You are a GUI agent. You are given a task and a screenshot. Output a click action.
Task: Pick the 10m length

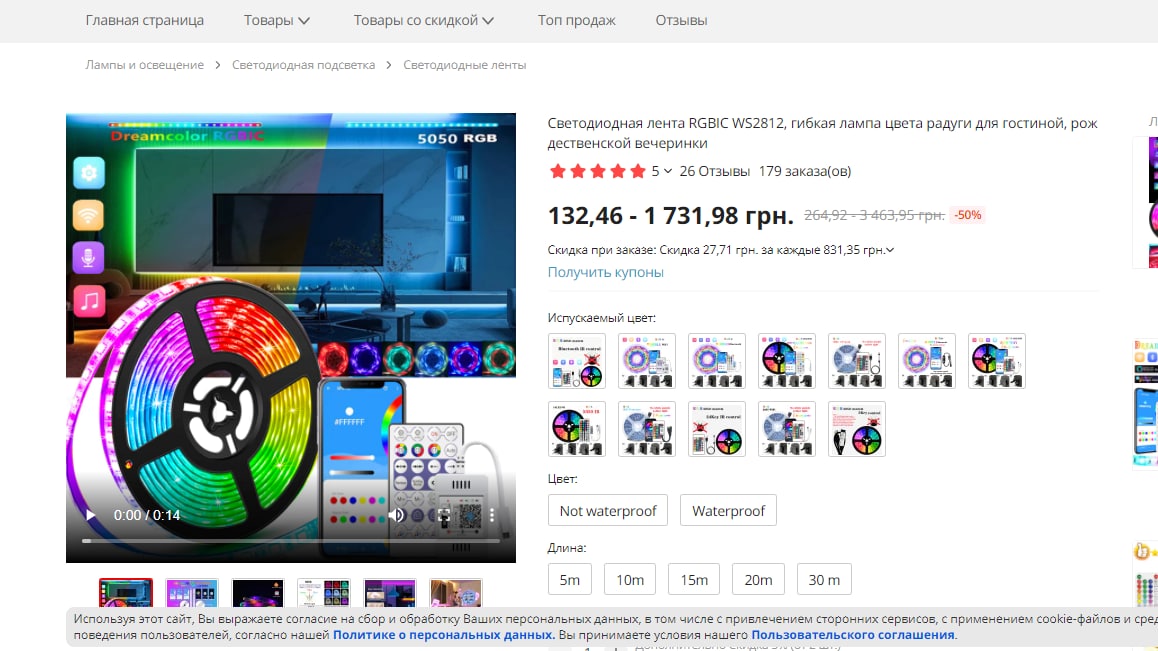(x=630, y=579)
